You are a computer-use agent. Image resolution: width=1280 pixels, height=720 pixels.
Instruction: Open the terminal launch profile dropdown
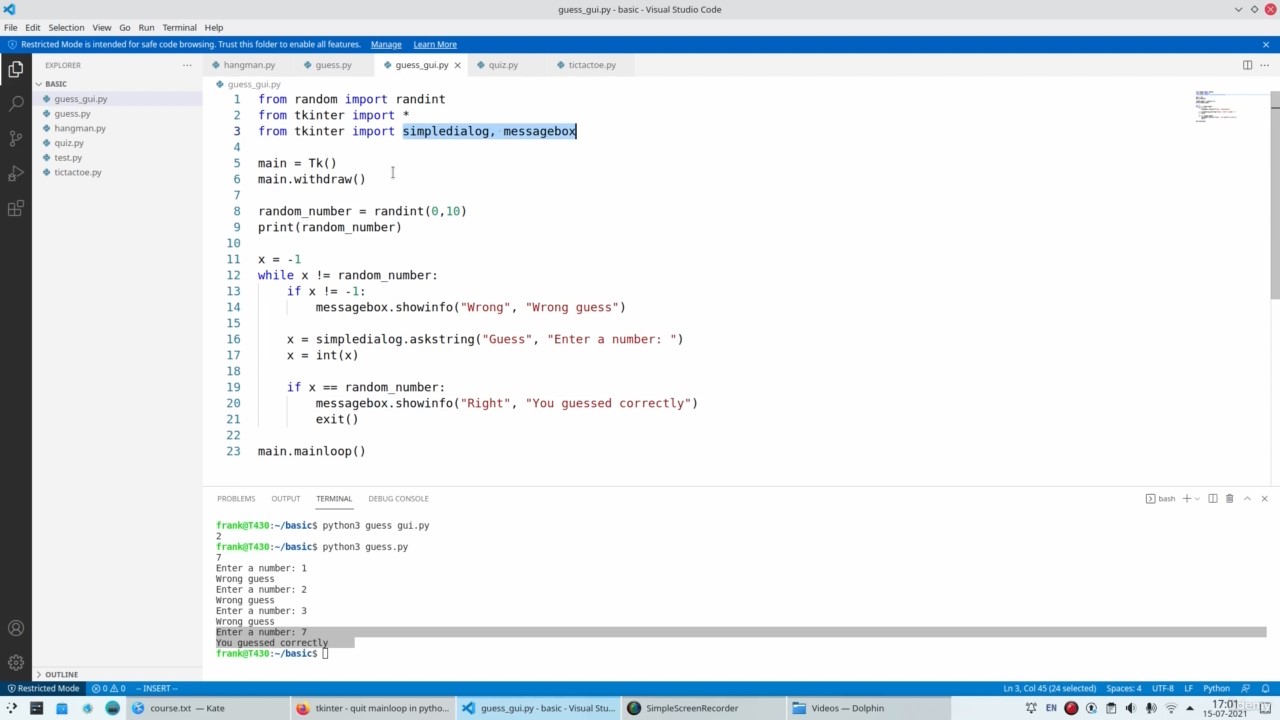pos(1197,498)
